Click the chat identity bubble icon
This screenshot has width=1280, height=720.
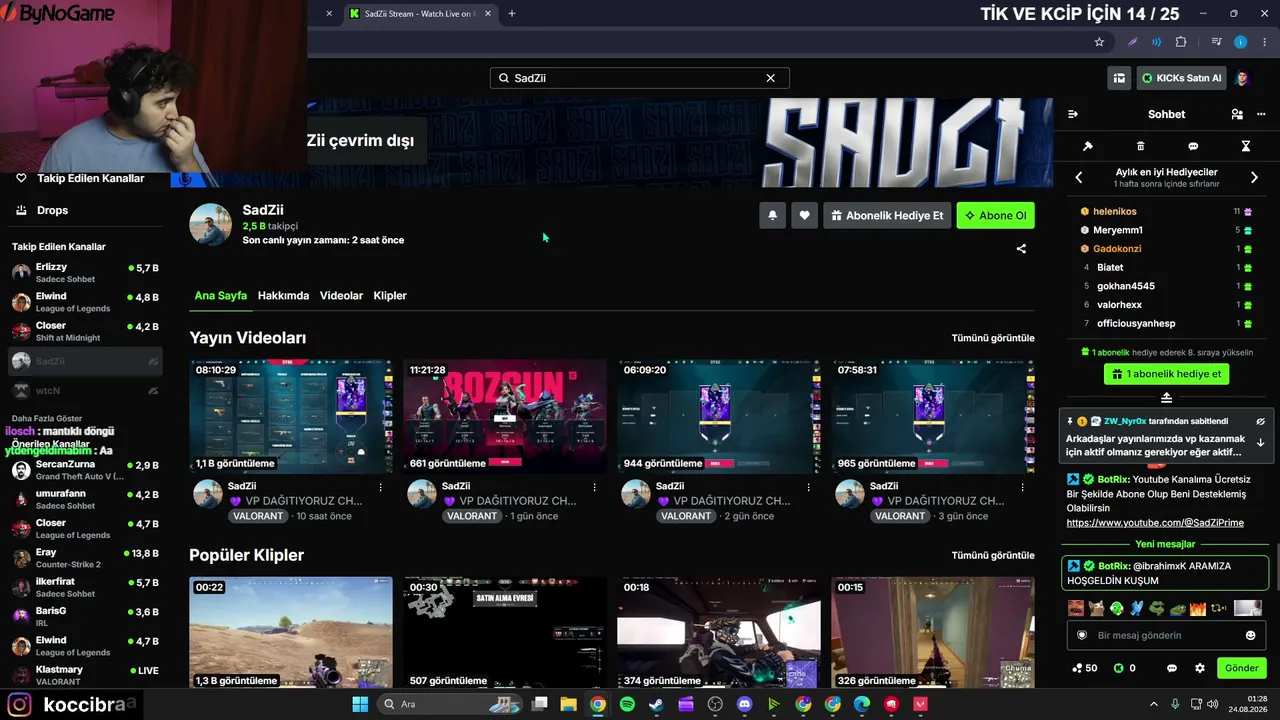(x=1172, y=668)
